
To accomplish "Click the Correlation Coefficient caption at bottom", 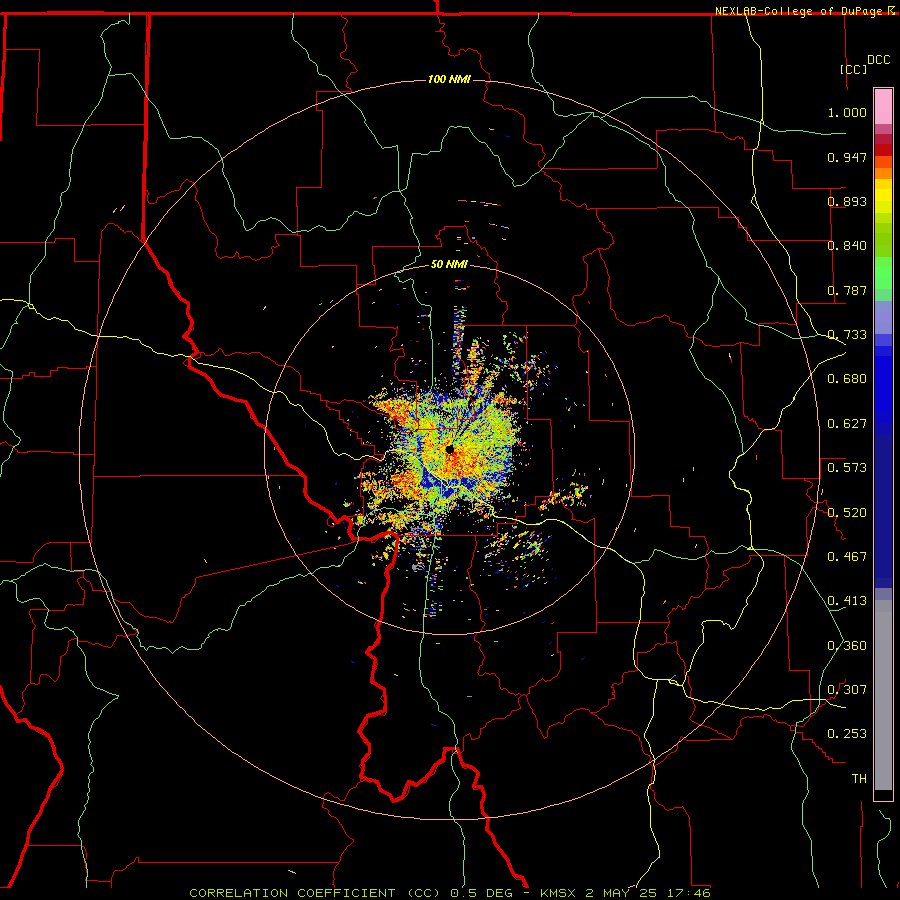I will click(x=450, y=893).
